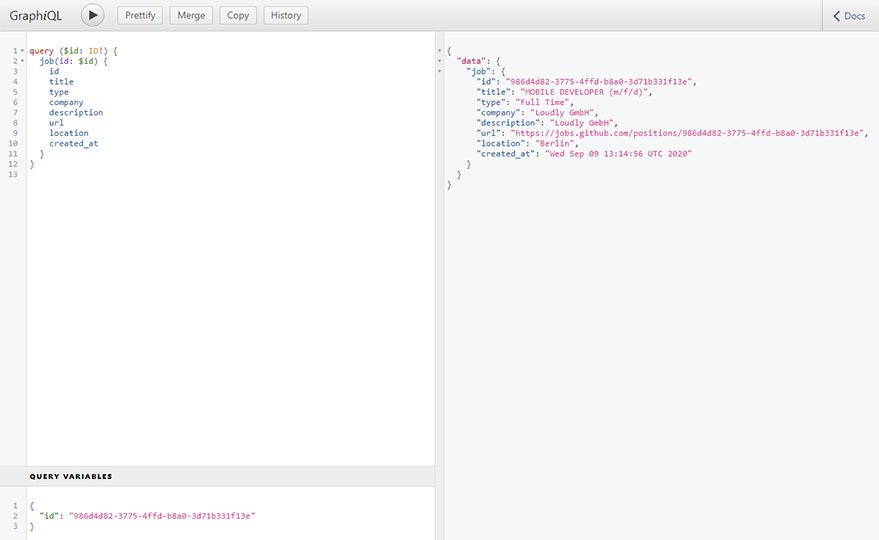Click the id value in query variables
The height and width of the screenshot is (540, 879).
[x=162, y=516]
